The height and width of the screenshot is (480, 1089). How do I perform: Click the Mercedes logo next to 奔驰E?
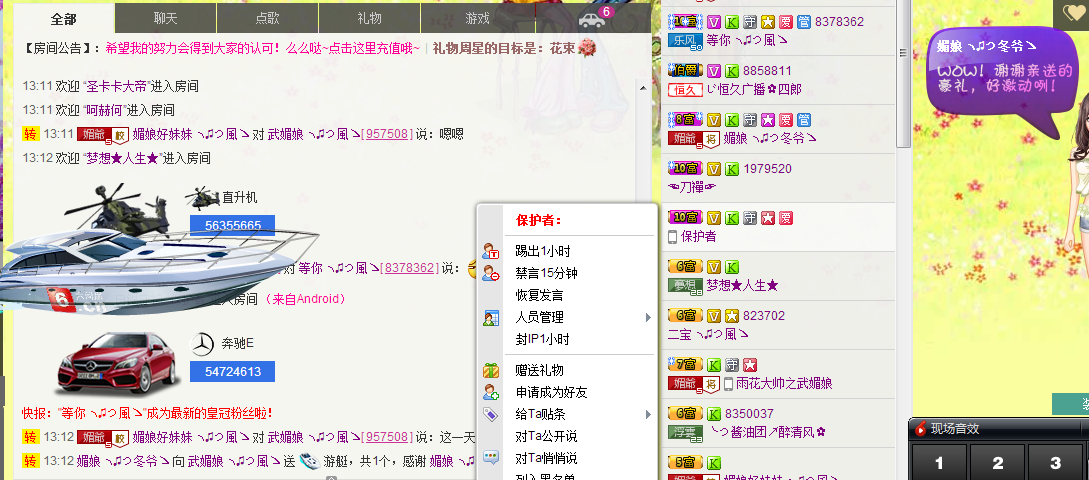point(202,345)
